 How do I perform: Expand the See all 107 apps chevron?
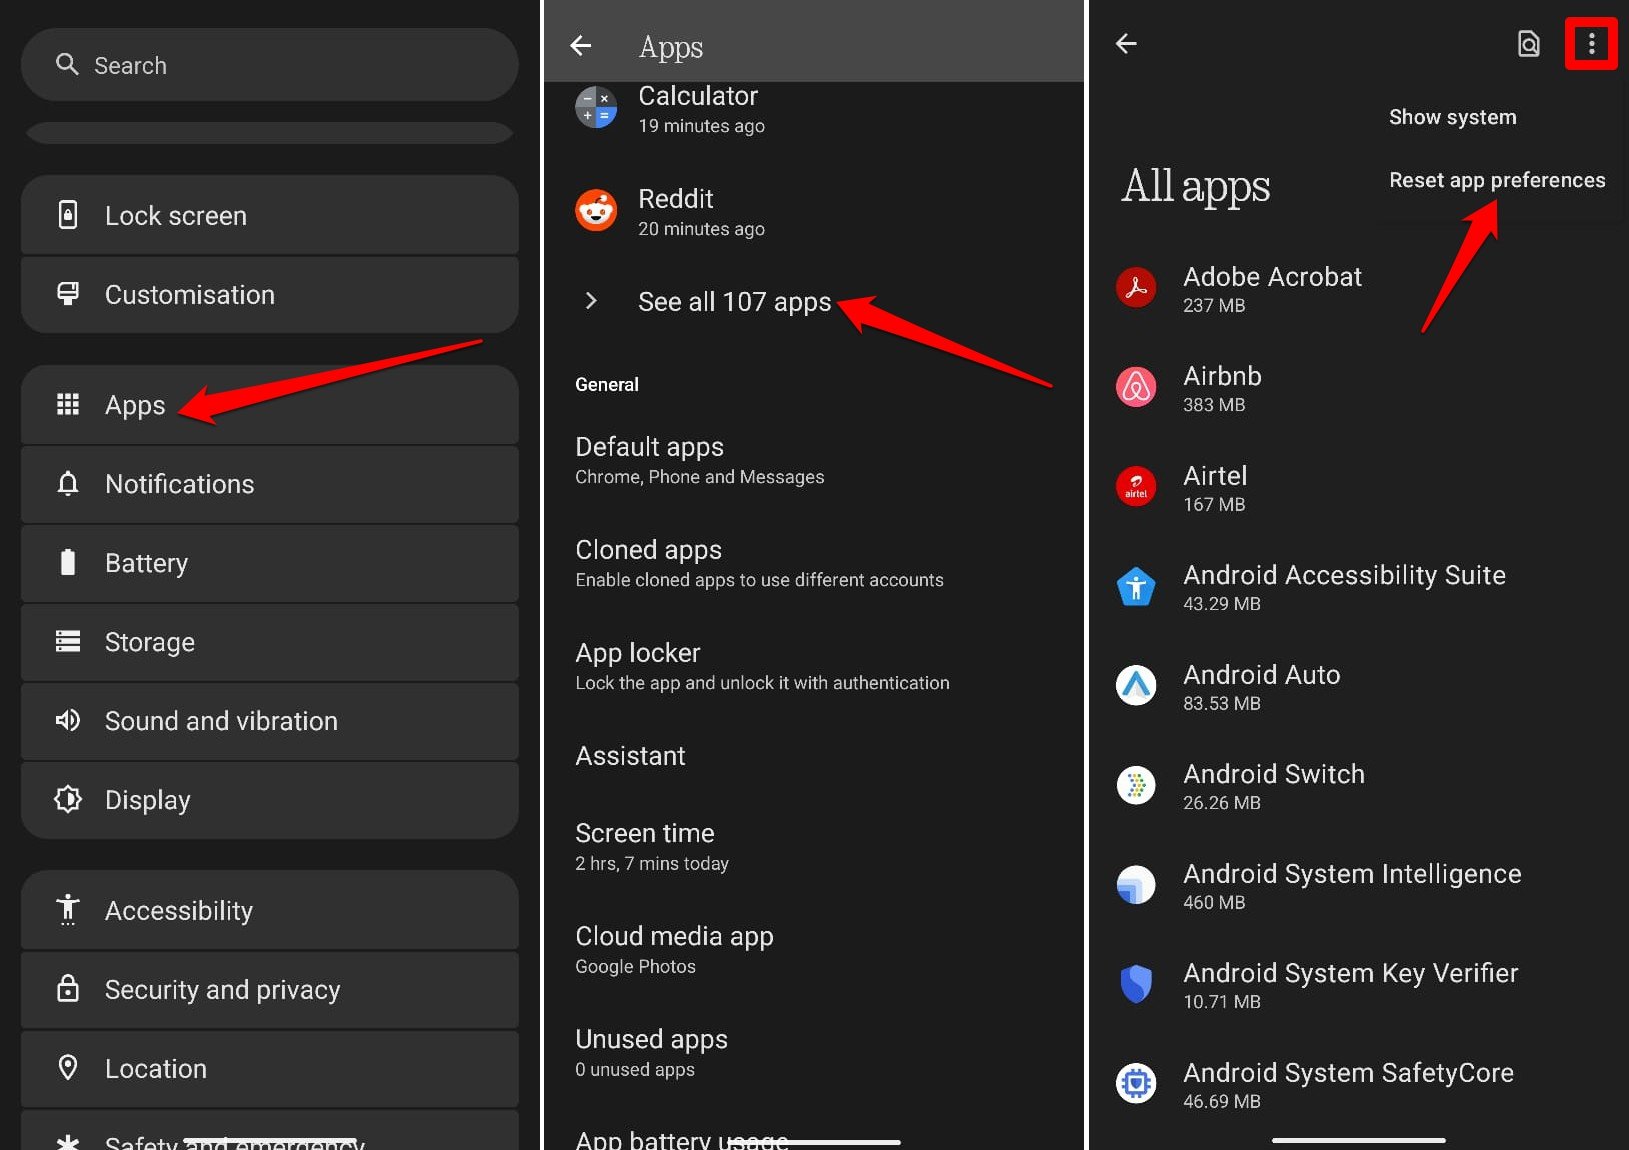tap(591, 301)
